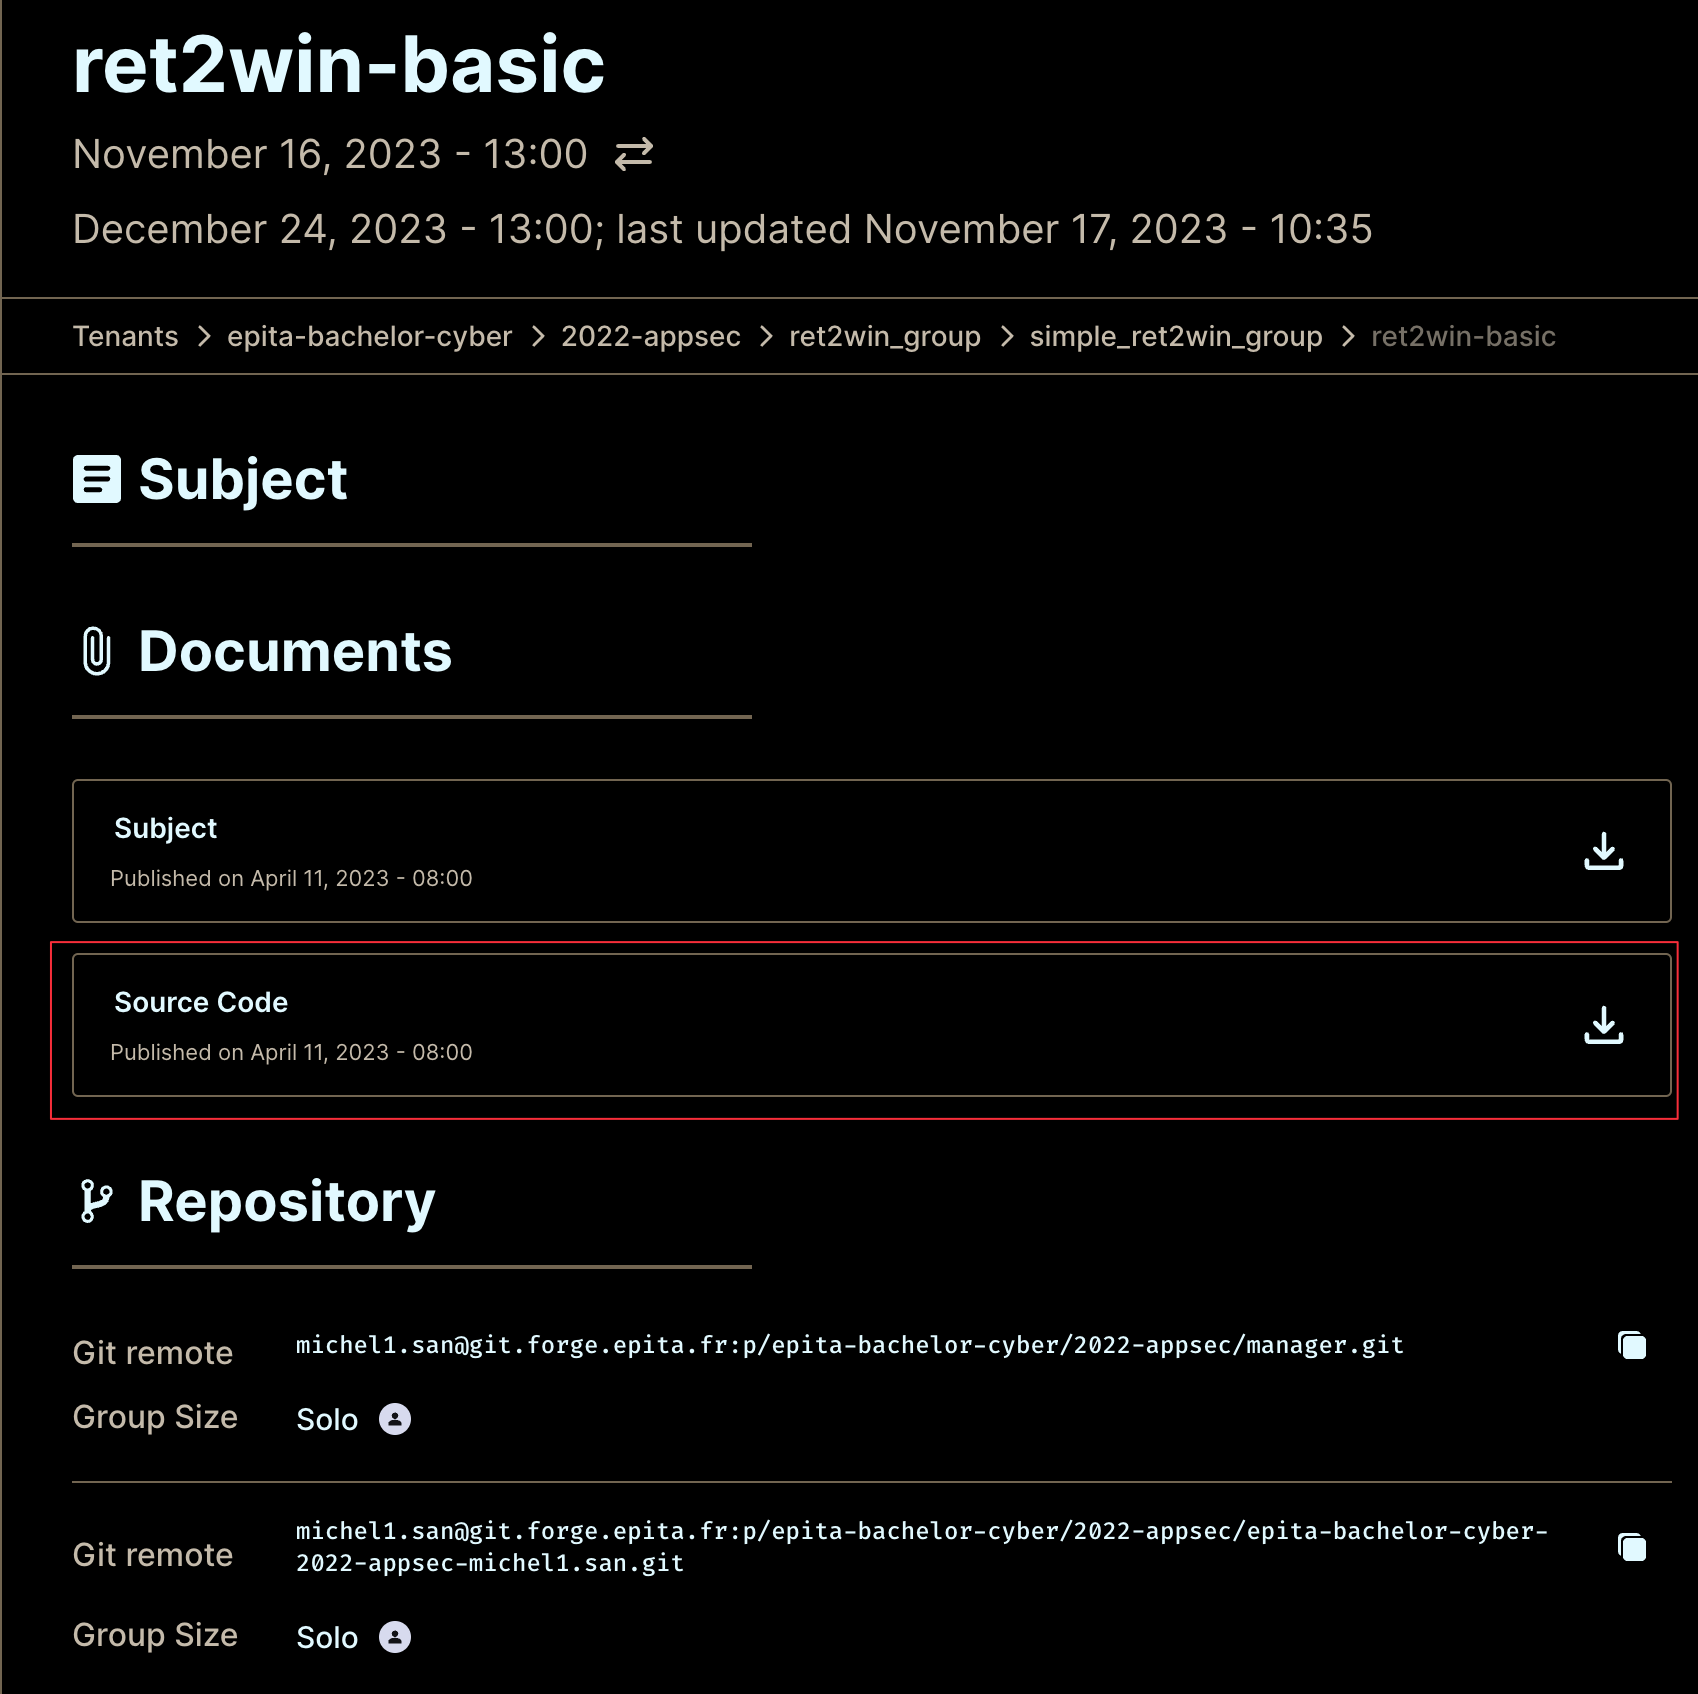
Task: Click the Repository git branch icon
Action: (97, 1201)
